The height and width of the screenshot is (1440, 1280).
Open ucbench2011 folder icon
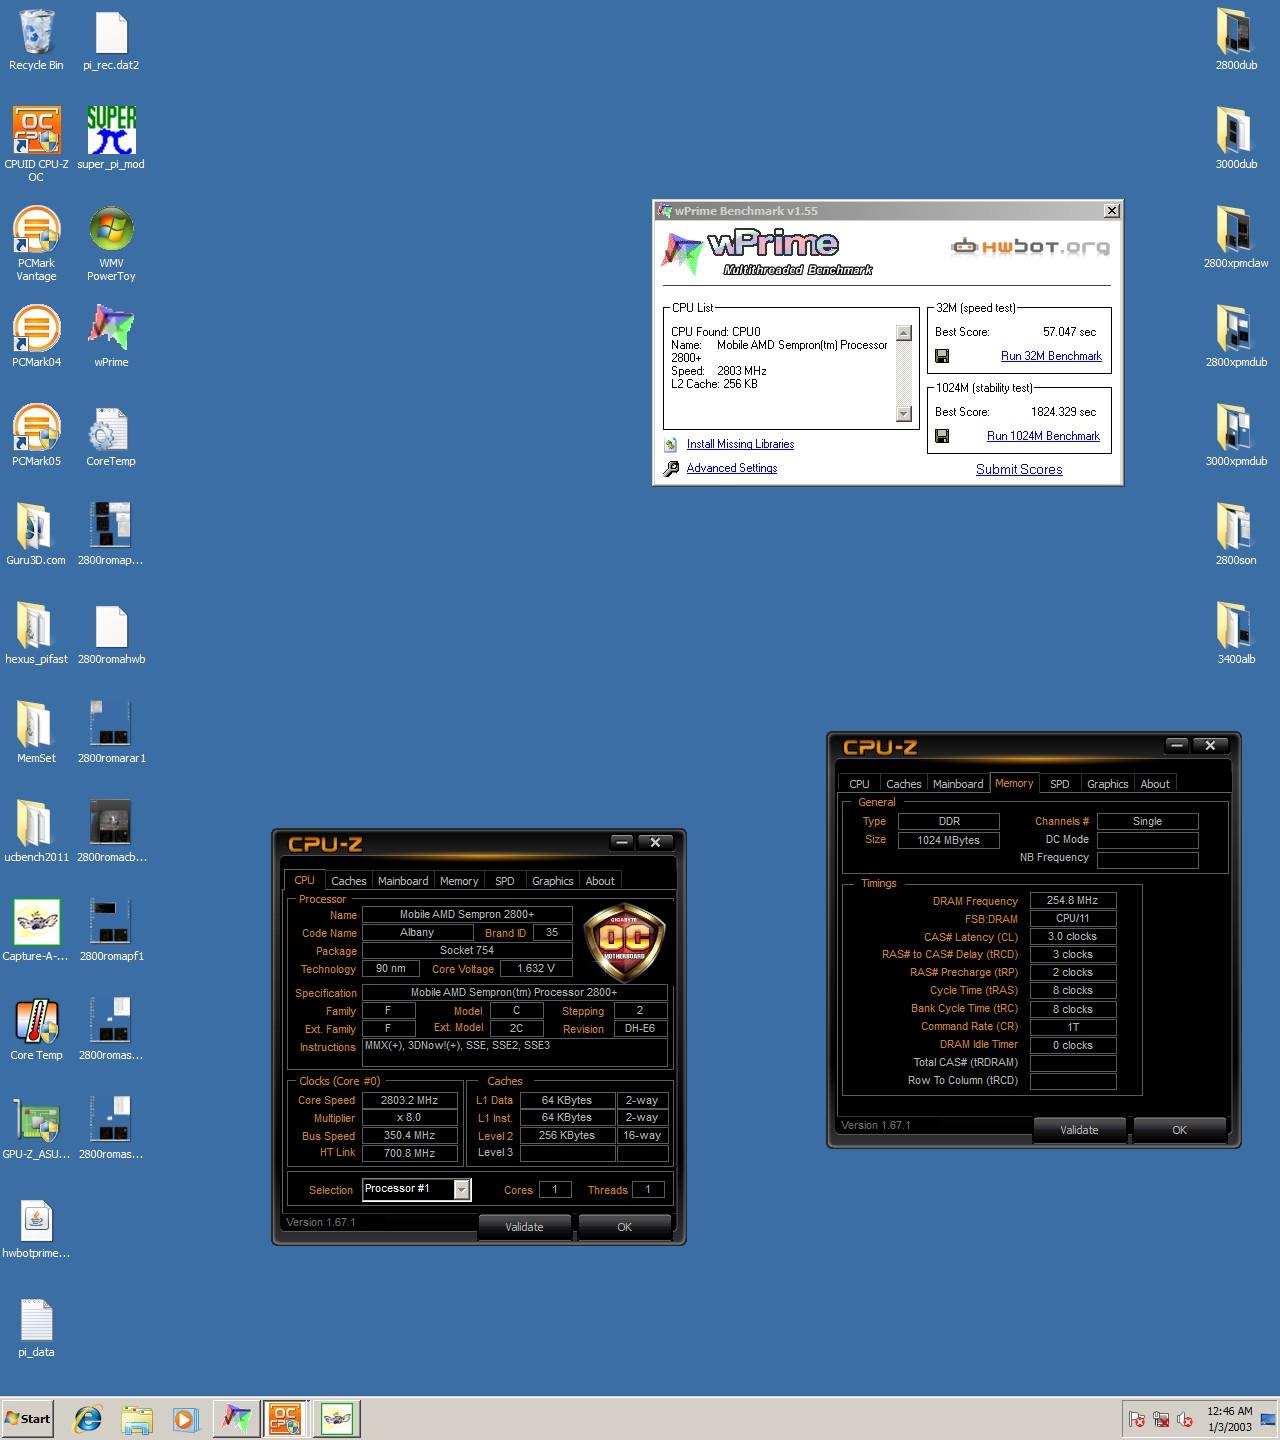pyautogui.click(x=36, y=831)
